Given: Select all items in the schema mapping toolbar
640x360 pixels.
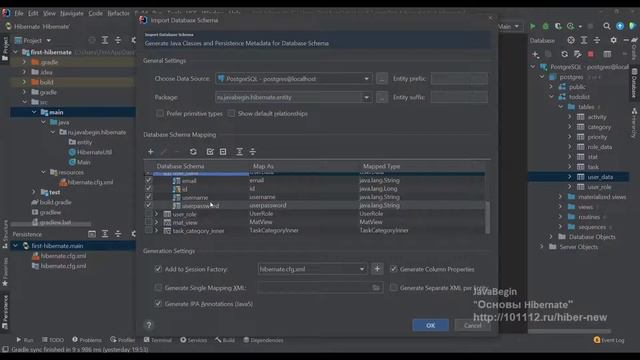Looking at the screenshot, I should pos(210,152).
